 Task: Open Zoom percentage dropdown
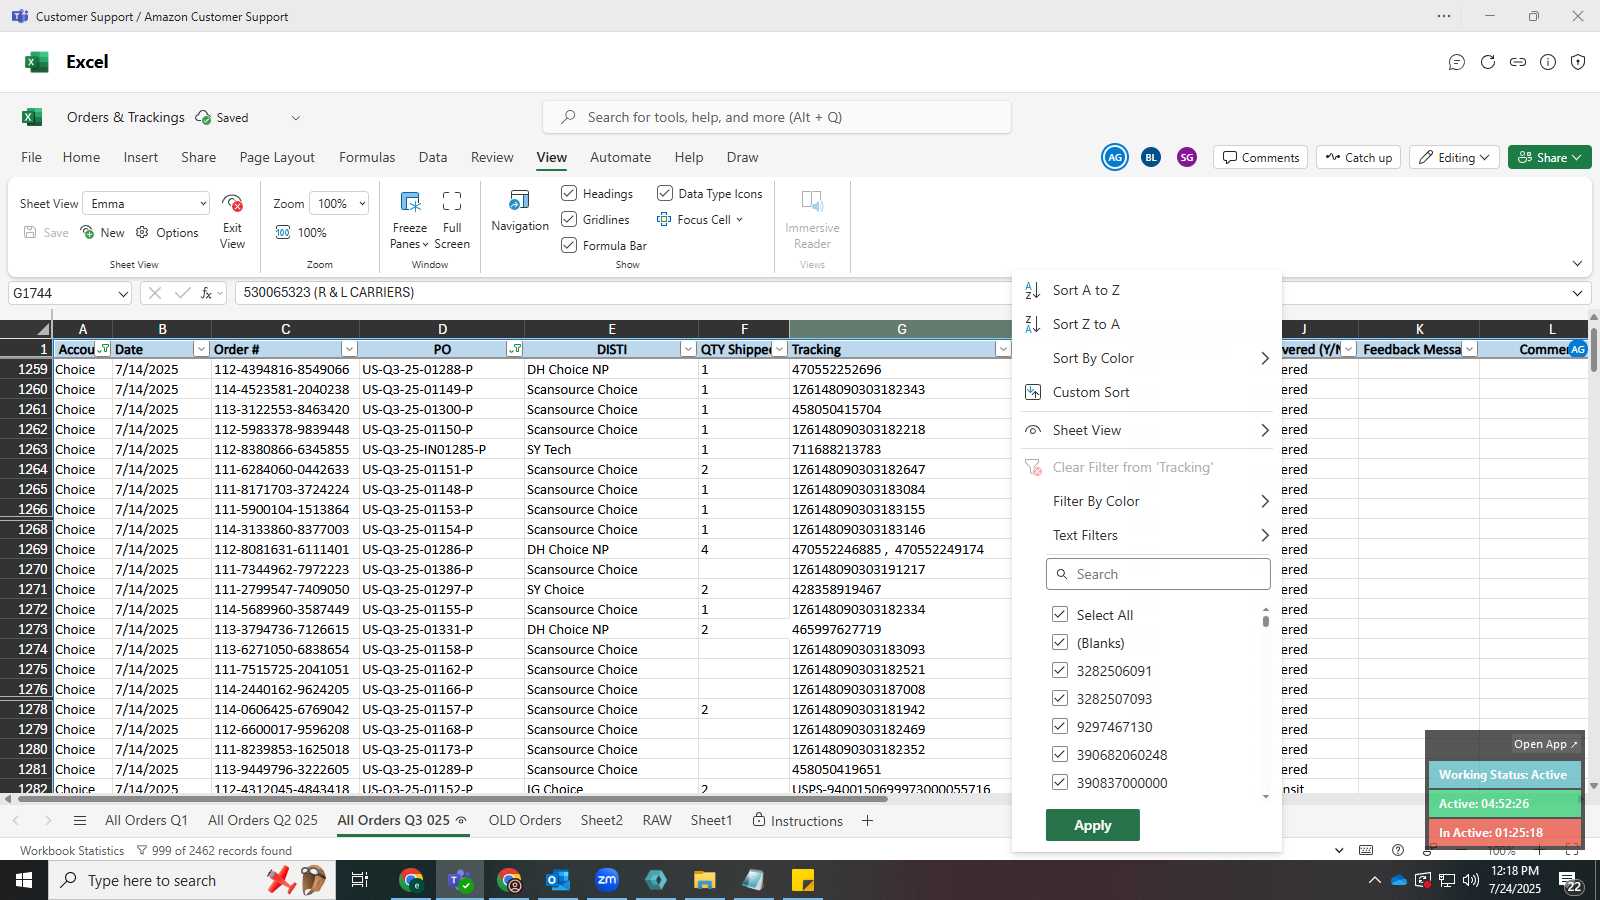361,203
